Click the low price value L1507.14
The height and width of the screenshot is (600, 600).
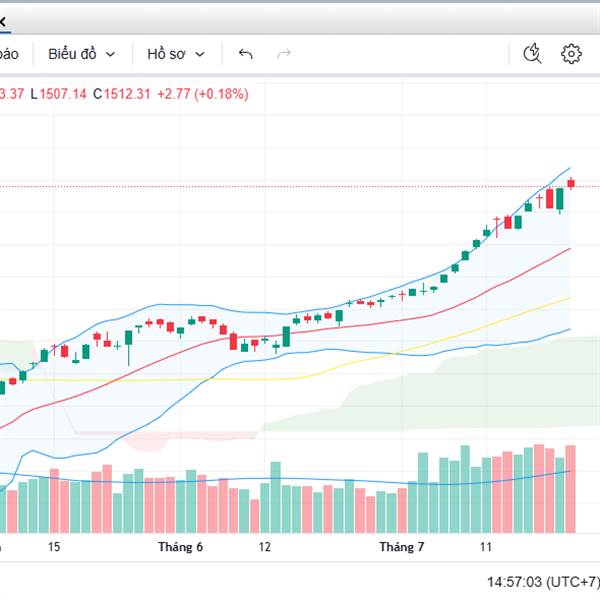[59, 94]
